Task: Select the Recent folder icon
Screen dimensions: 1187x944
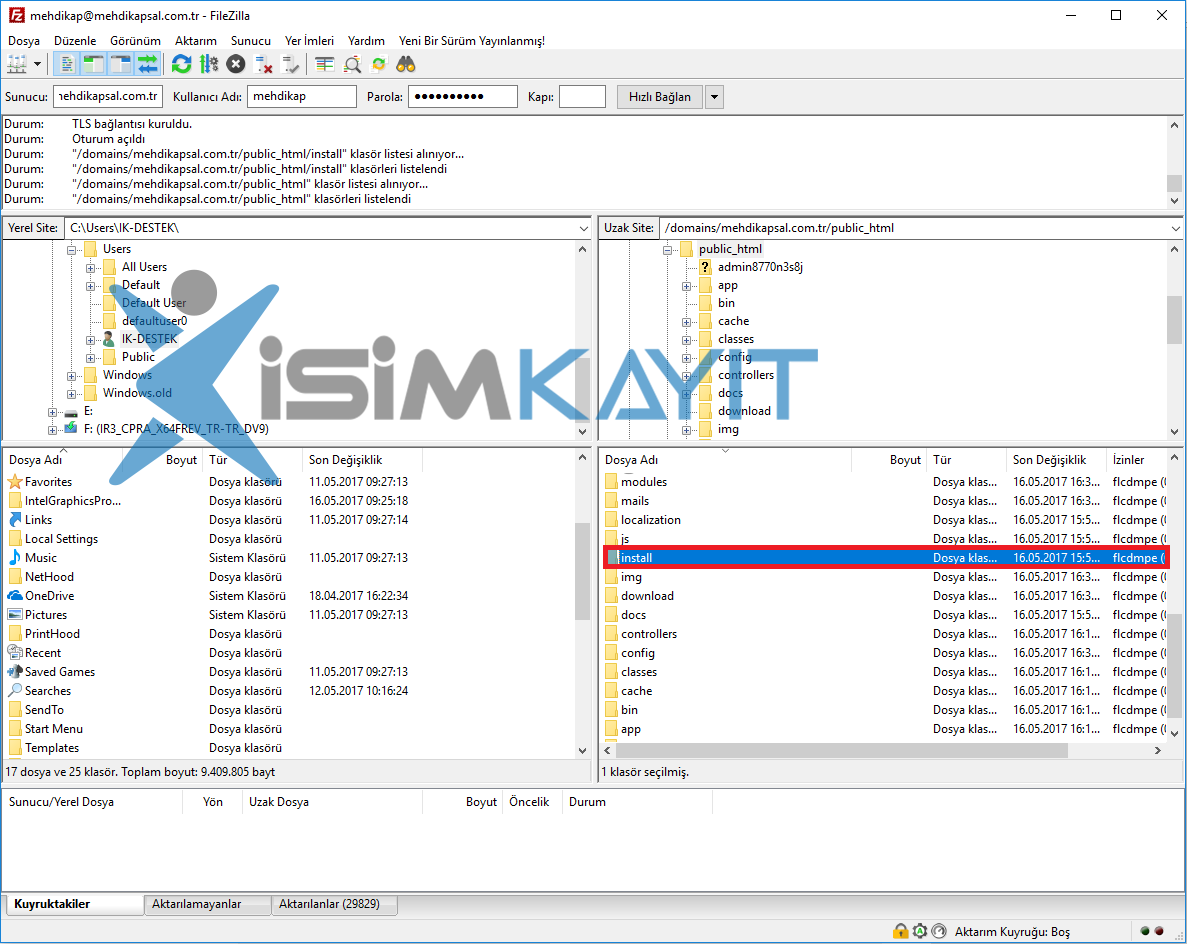Action: click(x=15, y=653)
